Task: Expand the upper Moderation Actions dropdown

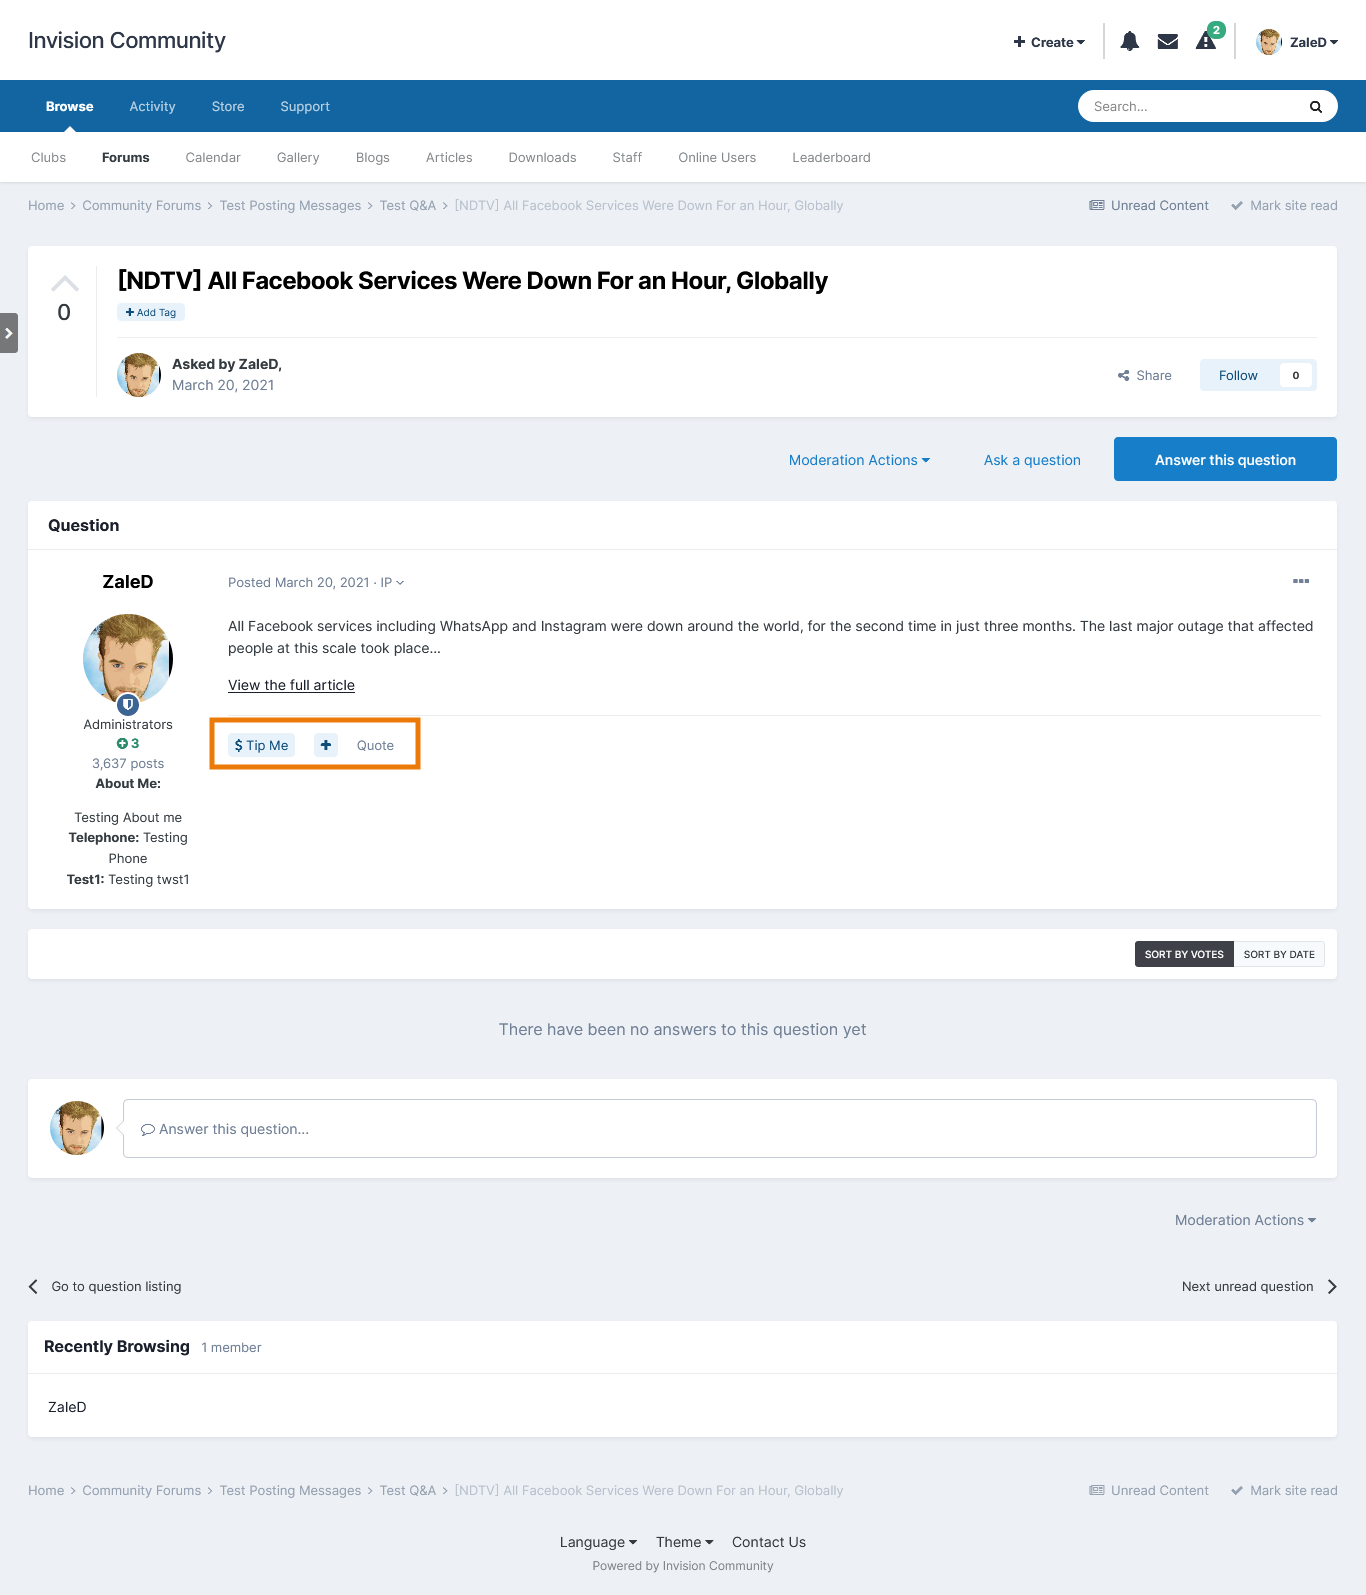Action: pyautogui.click(x=859, y=460)
